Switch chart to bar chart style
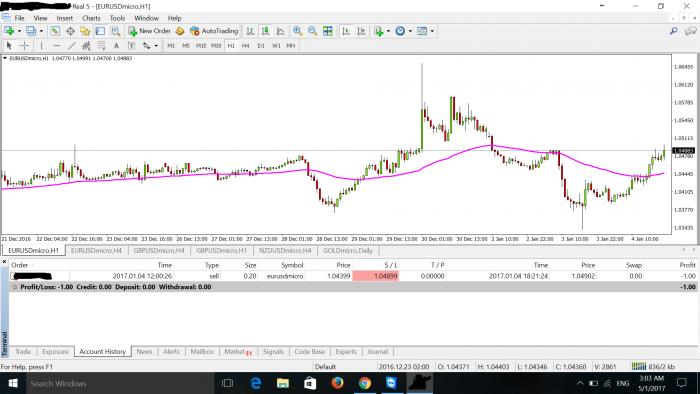 [250, 31]
